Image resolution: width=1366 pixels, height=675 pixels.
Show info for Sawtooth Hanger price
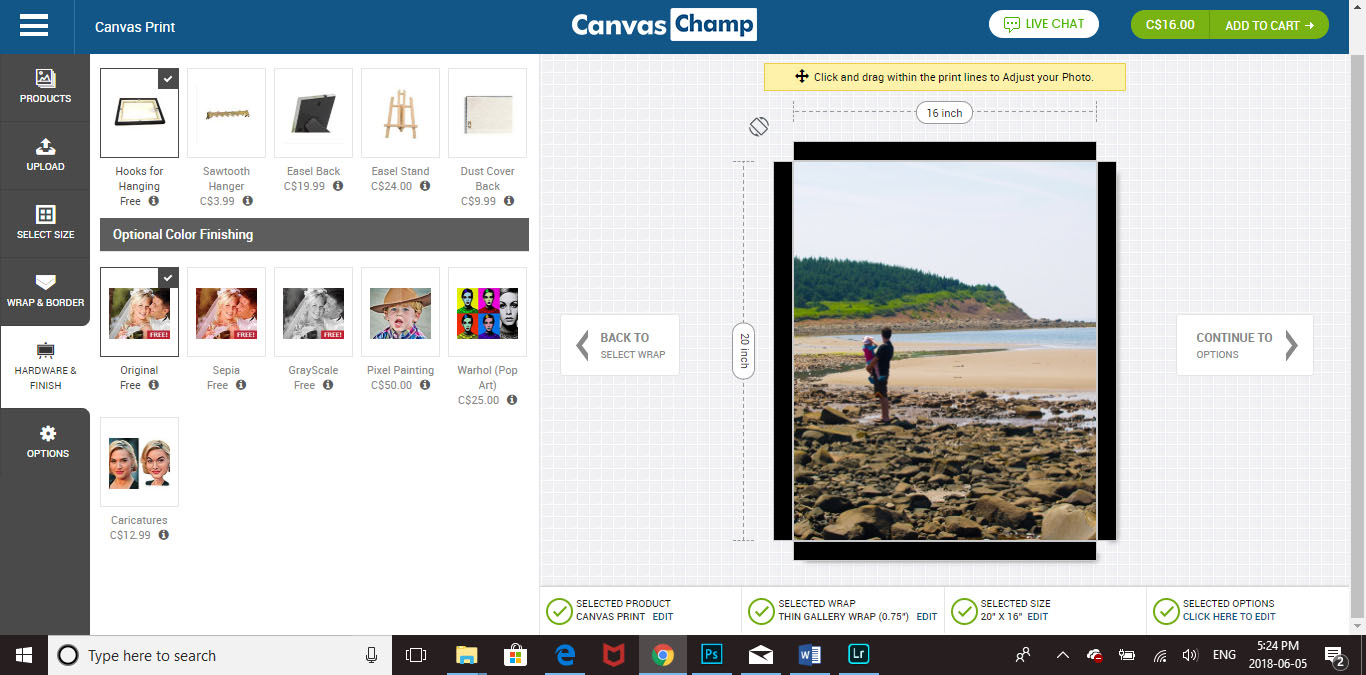click(x=247, y=201)
